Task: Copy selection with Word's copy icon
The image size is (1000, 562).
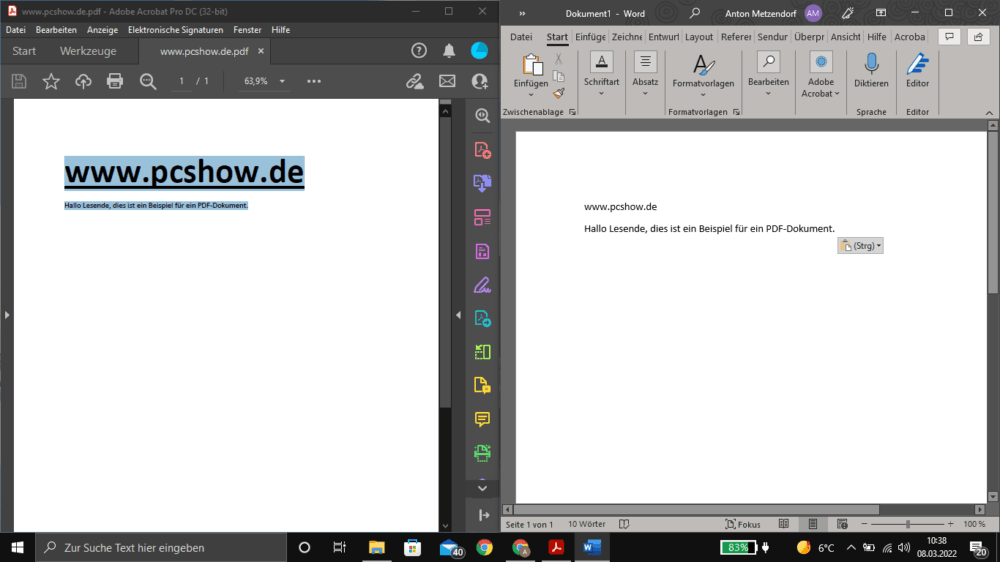Action: point(559,77)
